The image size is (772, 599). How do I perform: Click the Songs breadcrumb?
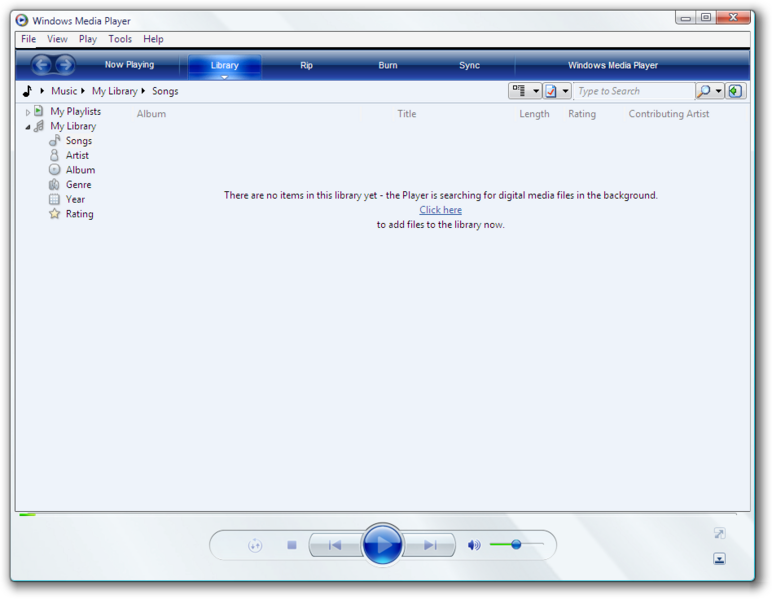165,91
